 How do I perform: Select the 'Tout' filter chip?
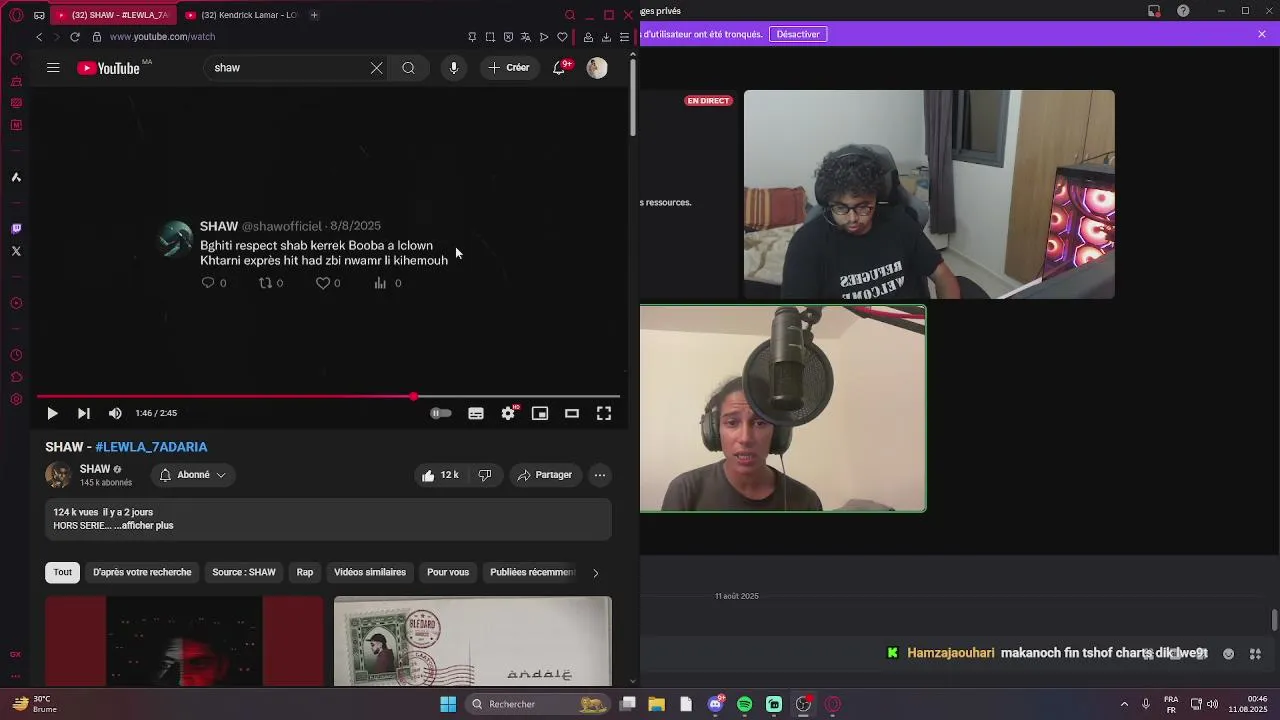click(x=63, y=572)
